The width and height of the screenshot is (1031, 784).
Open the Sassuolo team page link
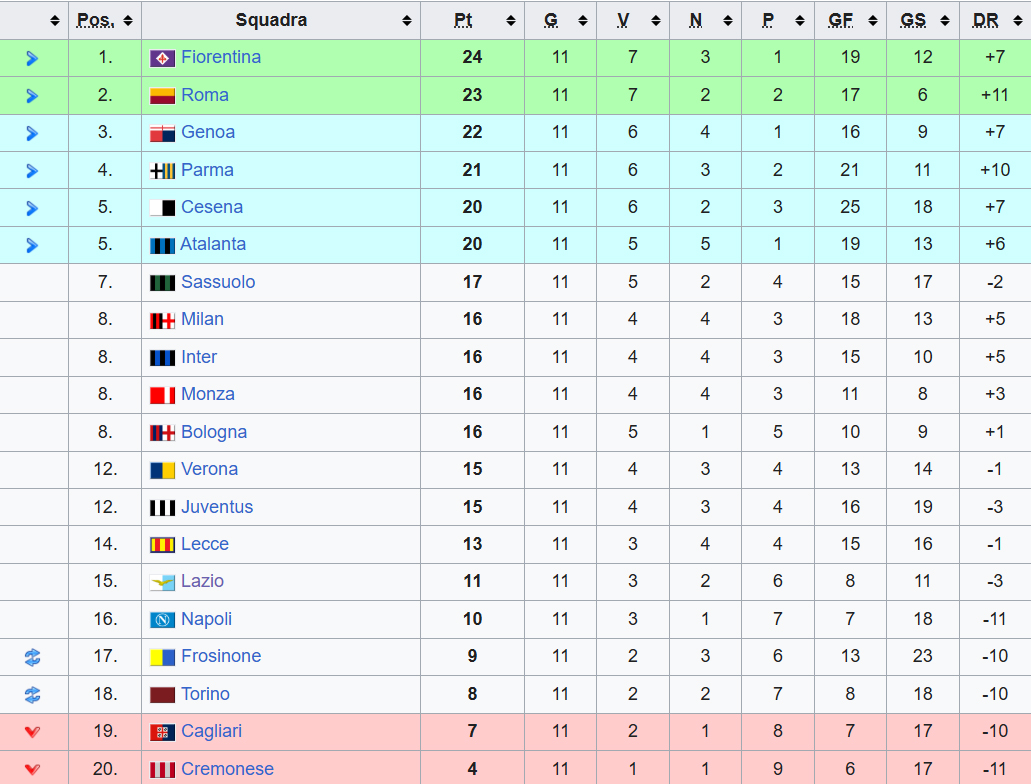tap(218, 282)
